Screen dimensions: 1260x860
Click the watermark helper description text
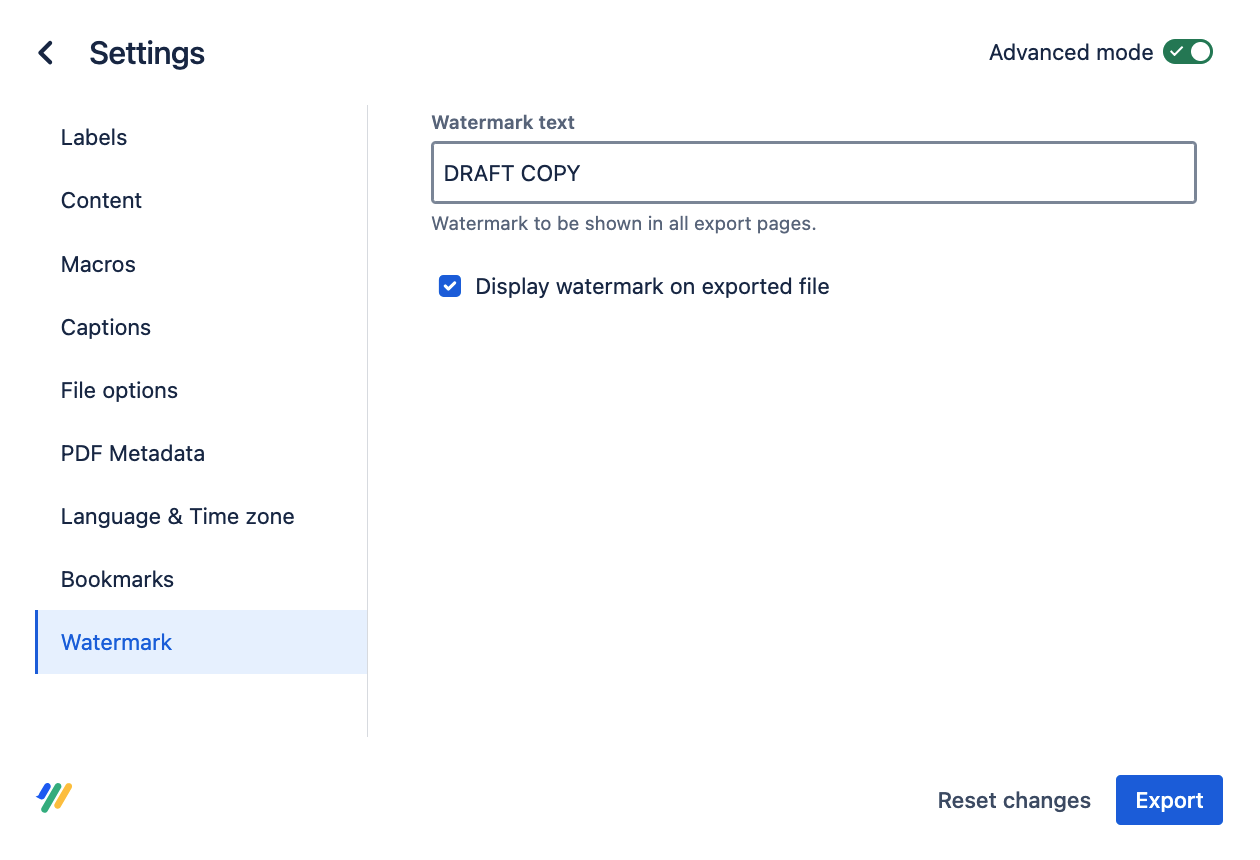[x=623, y=224]
